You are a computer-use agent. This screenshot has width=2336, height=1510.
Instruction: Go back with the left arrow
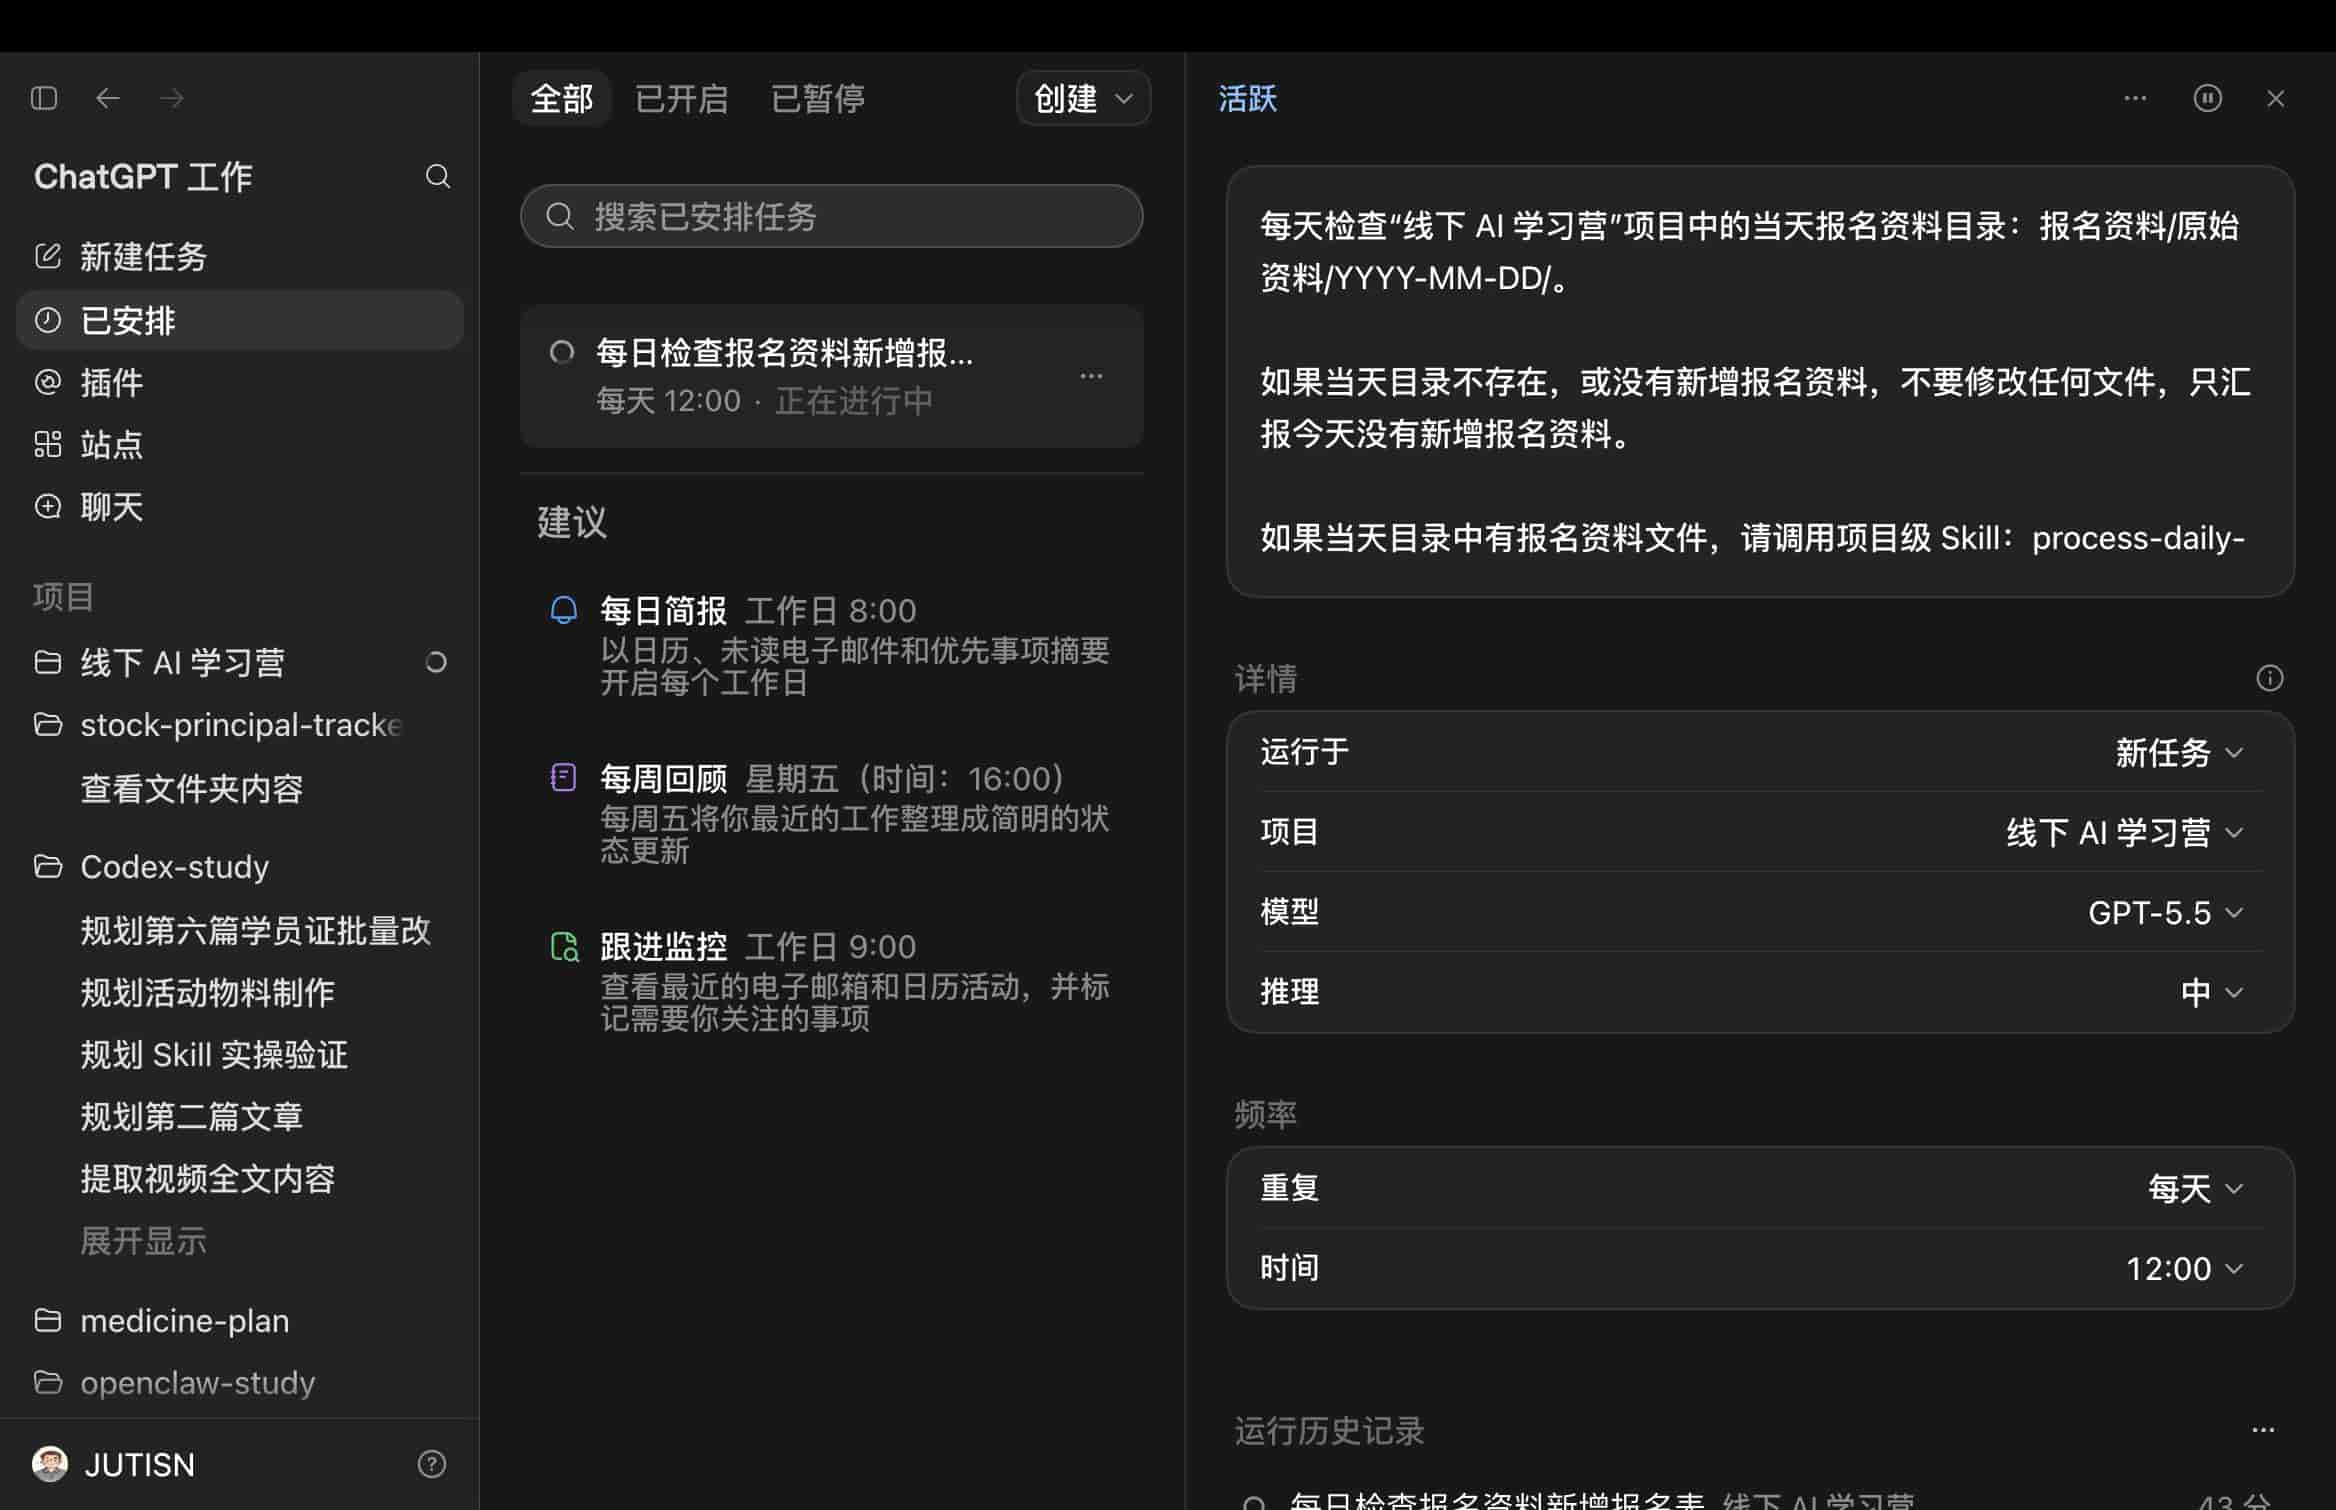coord(108,98)
